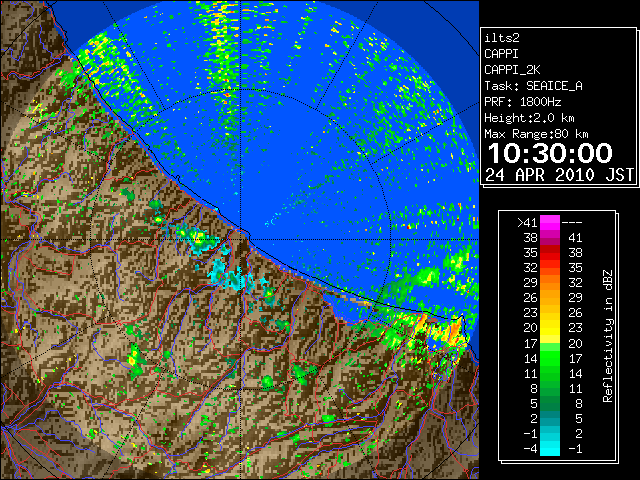Click 'PRF: 1800Hz' text

point(522,102)
